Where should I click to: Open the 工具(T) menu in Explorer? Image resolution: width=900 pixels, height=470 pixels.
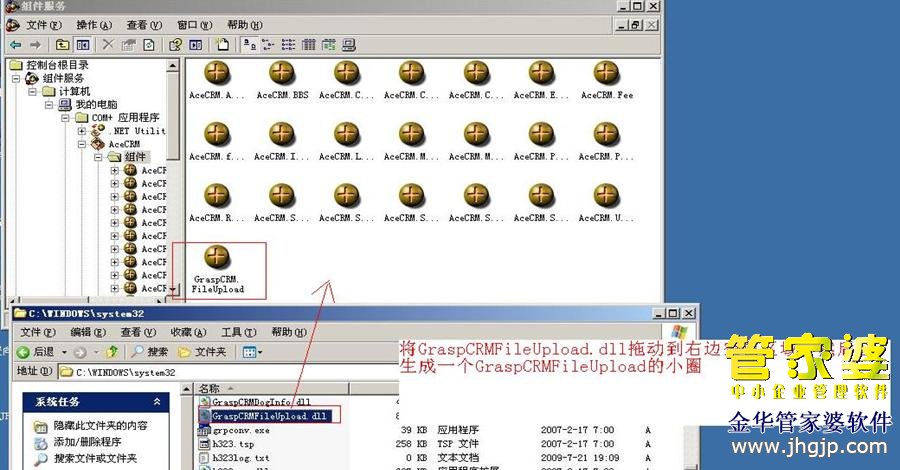[x=238, y=332]
